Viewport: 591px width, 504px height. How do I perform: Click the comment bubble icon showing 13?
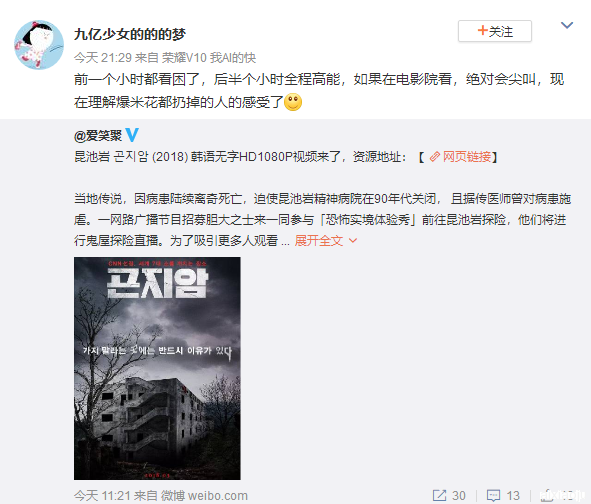point(493,495)
